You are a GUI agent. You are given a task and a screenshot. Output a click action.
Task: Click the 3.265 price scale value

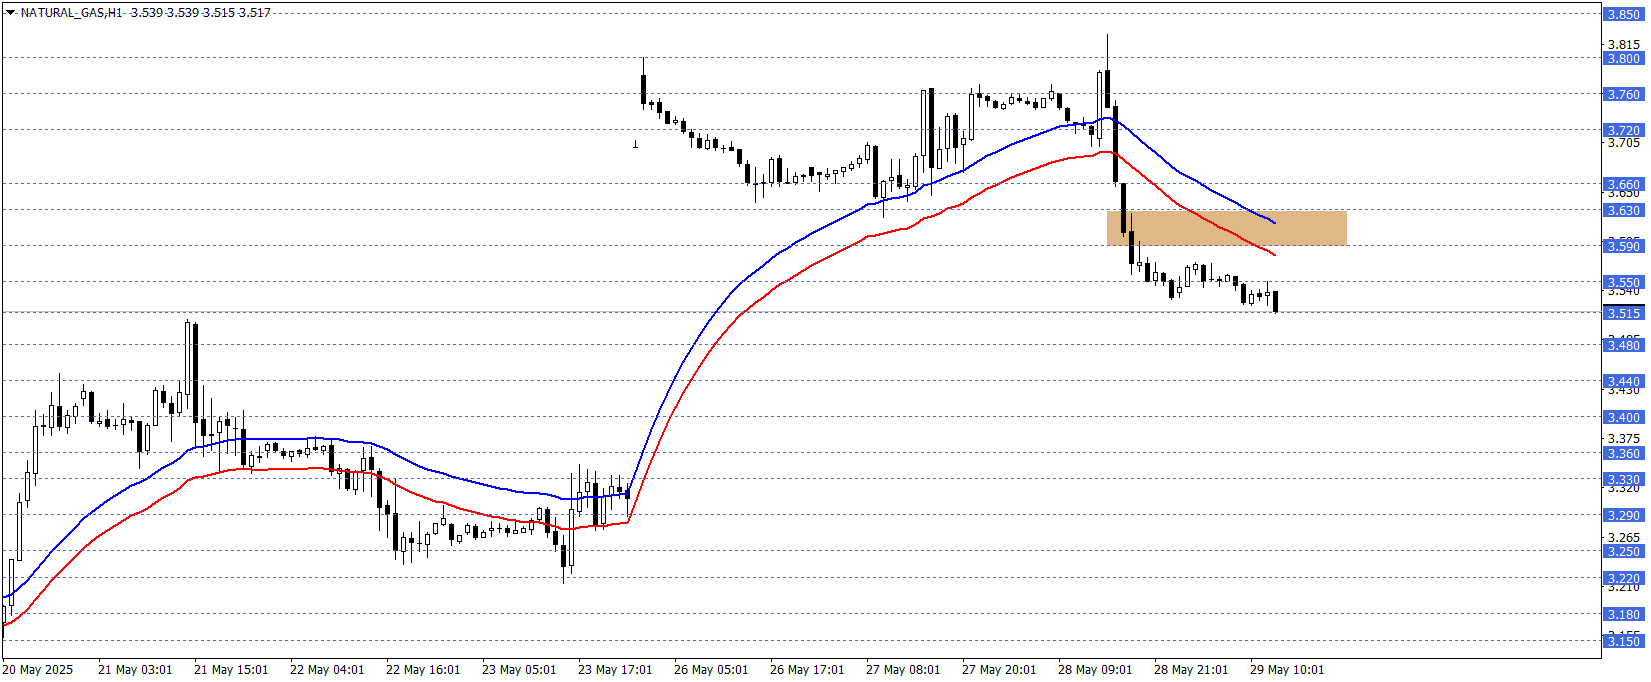pos(1623,538)
